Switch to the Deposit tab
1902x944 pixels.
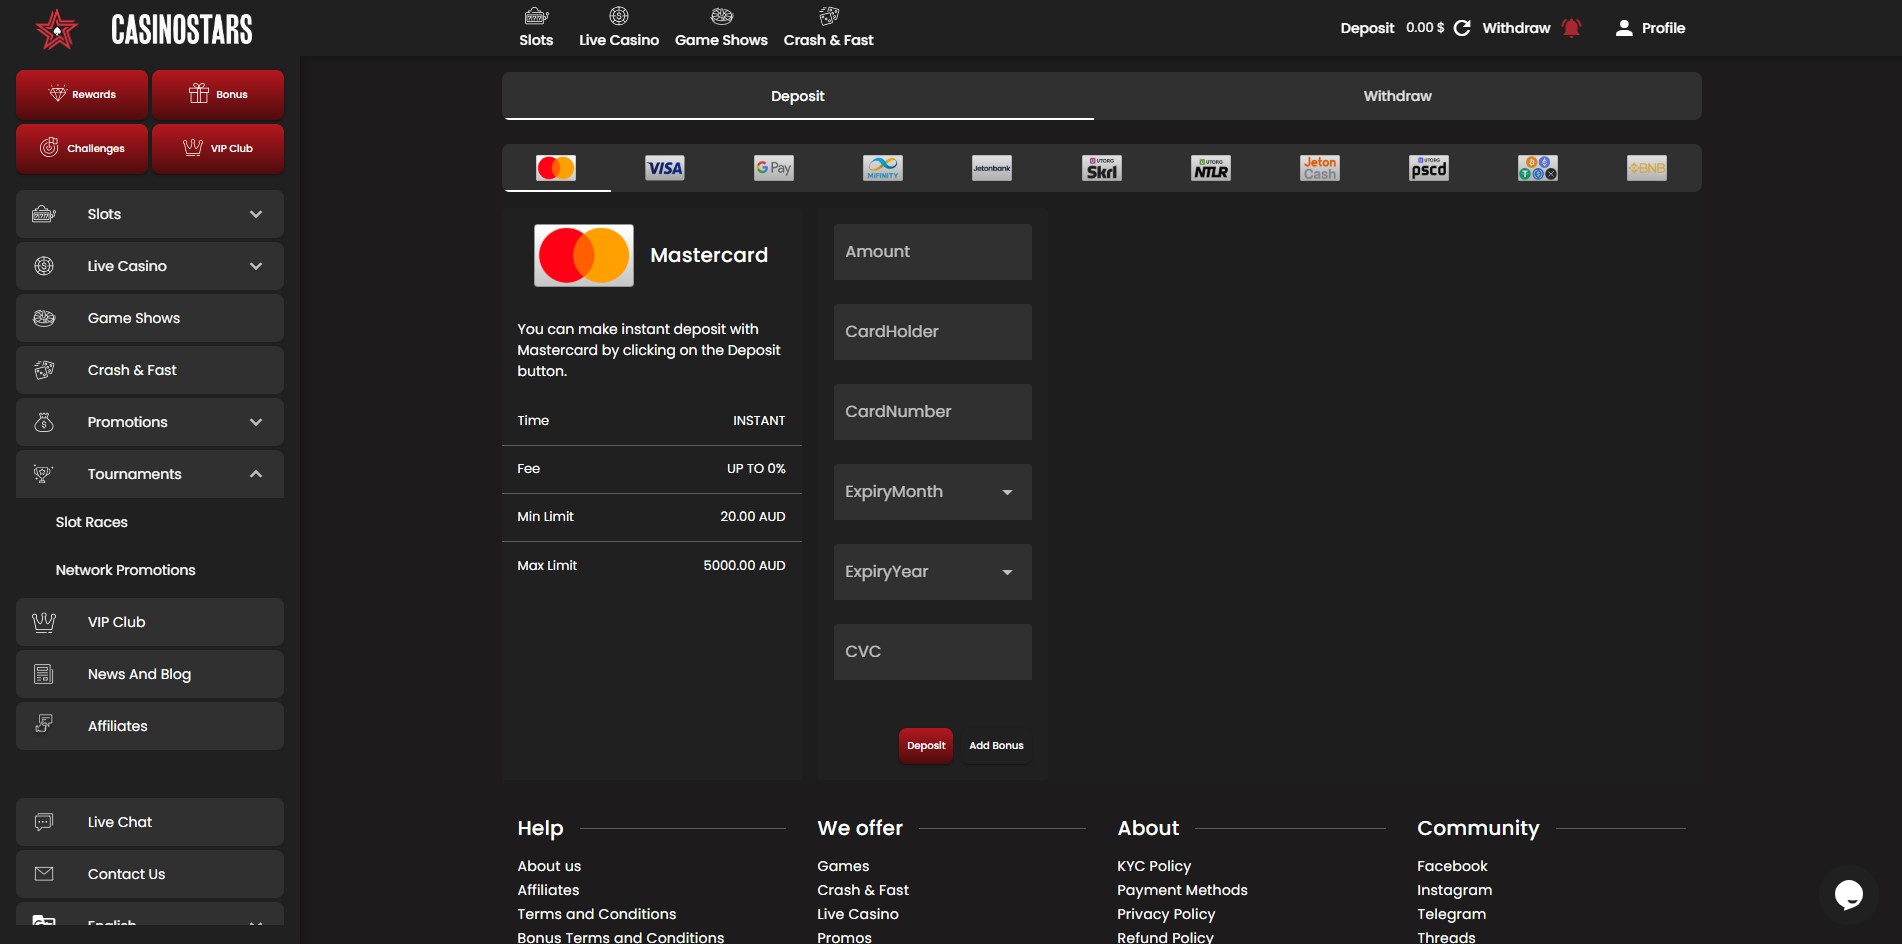click(798, 96)
